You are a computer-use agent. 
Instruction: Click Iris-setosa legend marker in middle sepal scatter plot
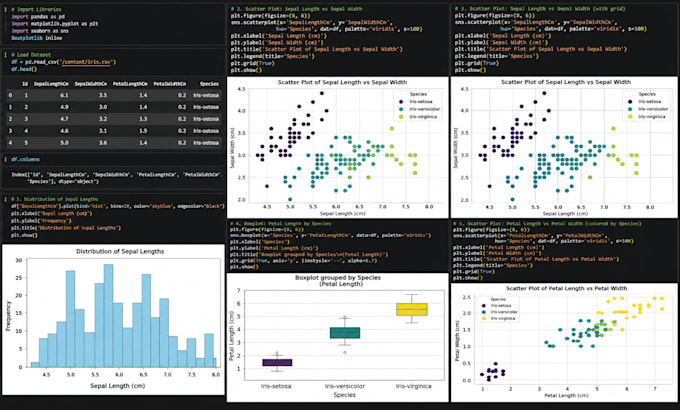[x=401, y=102]
